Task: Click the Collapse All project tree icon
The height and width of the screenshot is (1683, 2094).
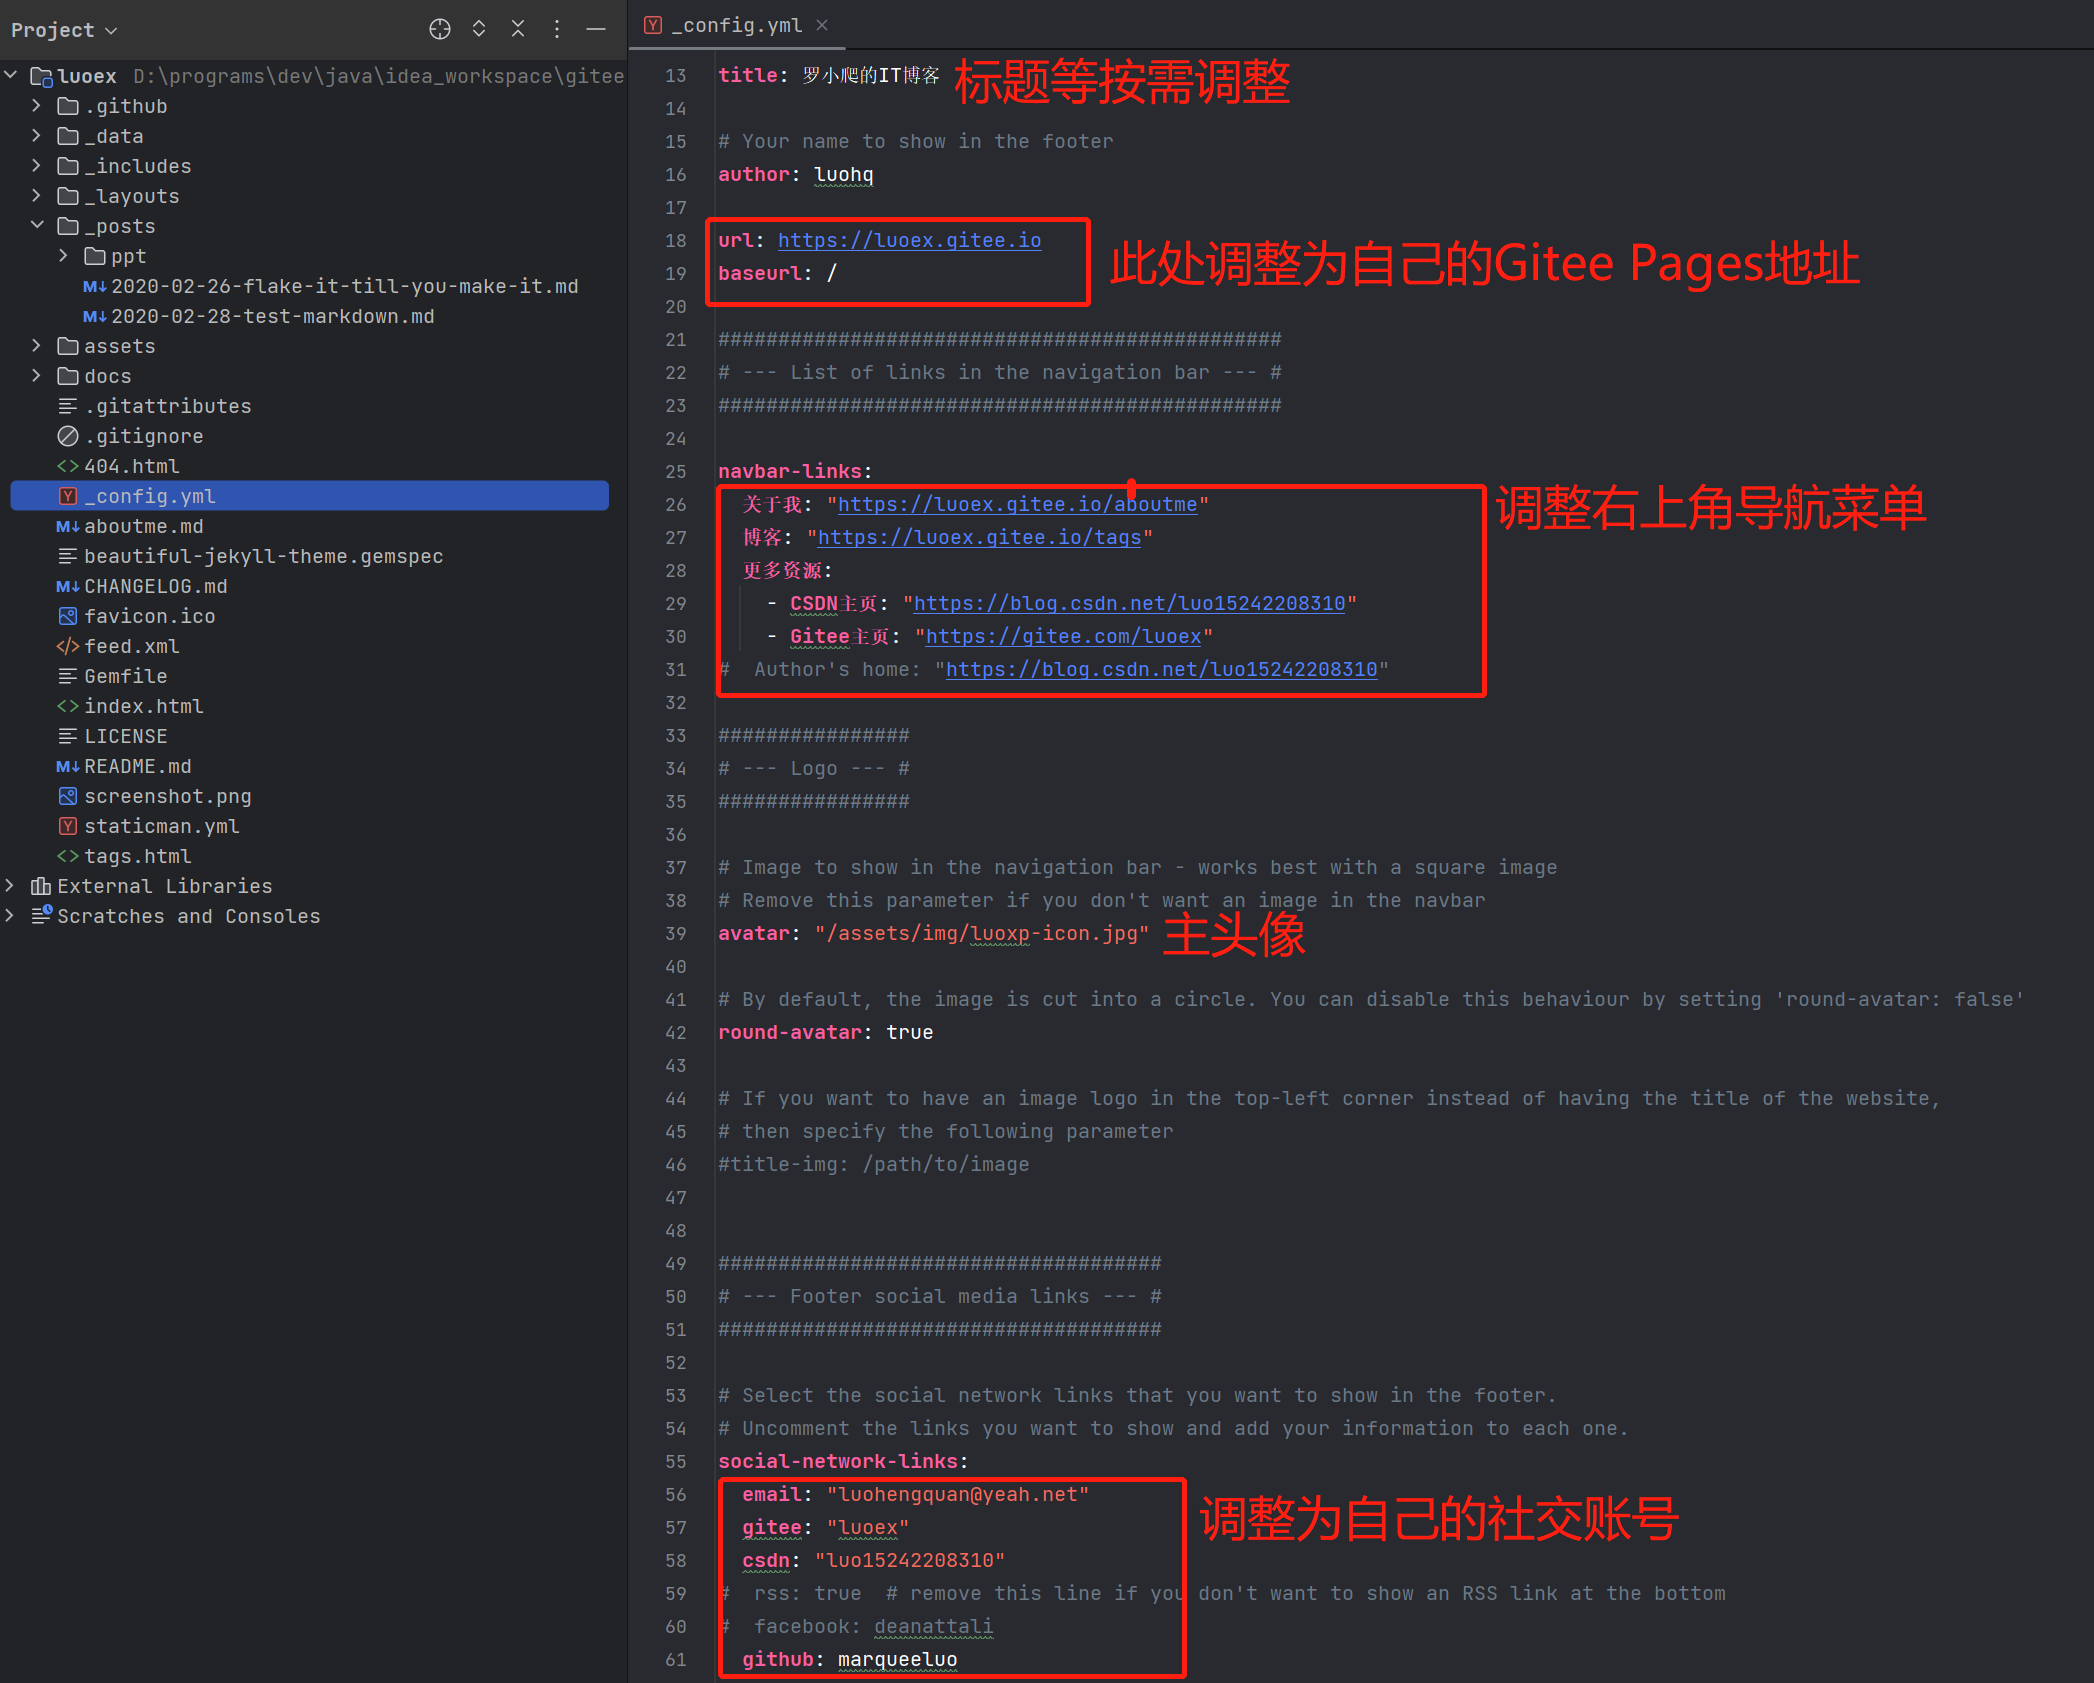Action: point(518,29)
